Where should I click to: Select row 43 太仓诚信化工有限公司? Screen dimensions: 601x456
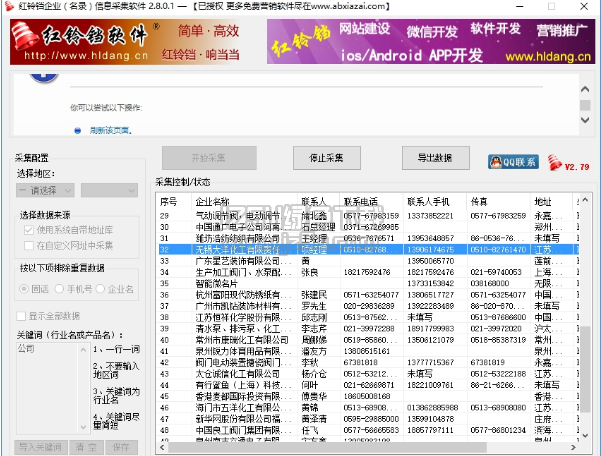coord(368,374)
